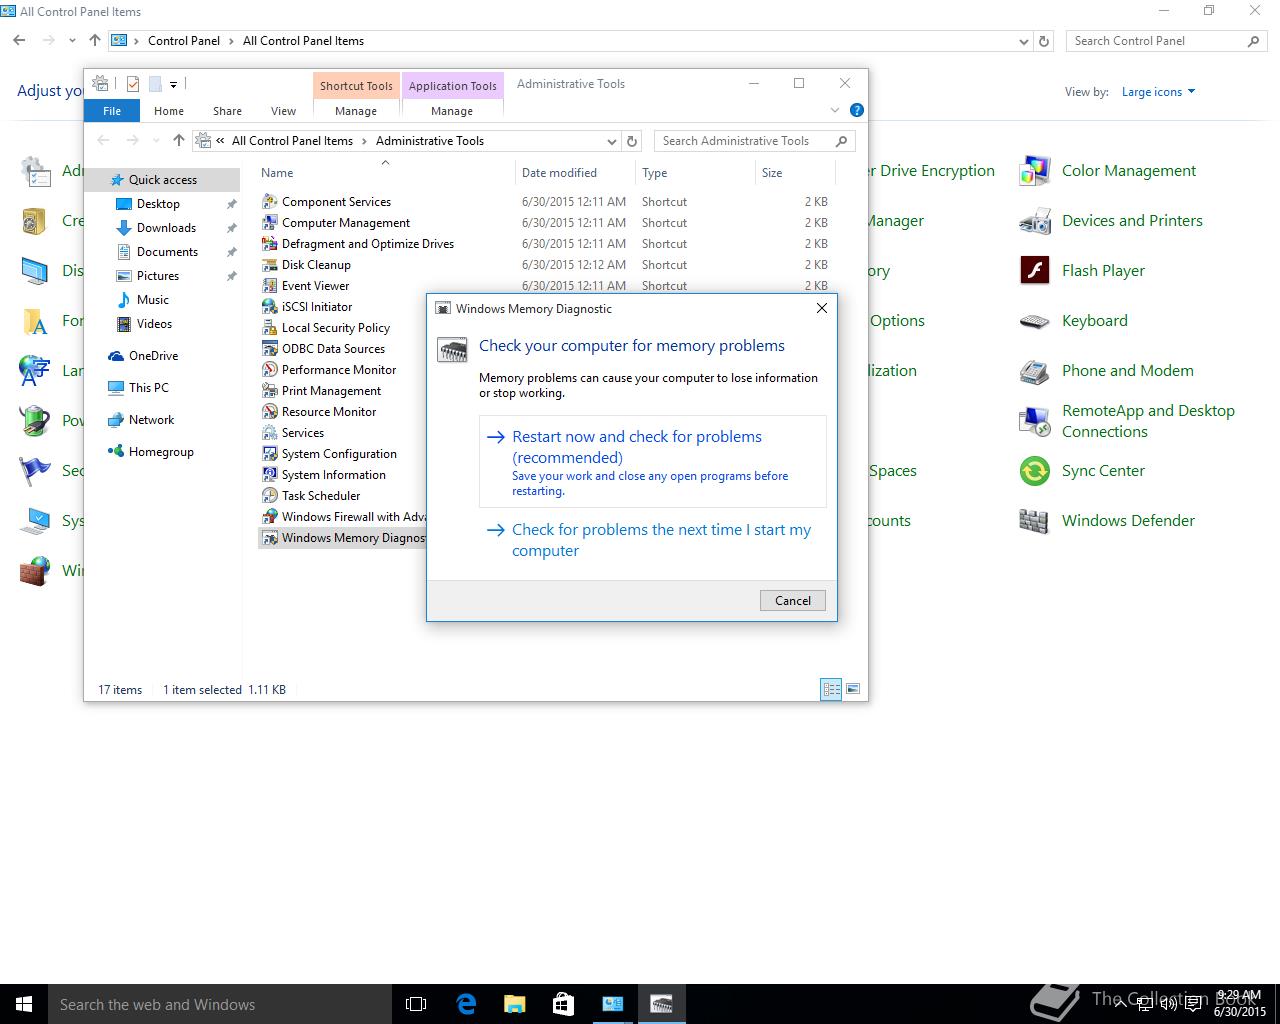Open Keyboard icon in Control Panel
The width and height of the screenshot is (1280, 1024).
pyautogui.click(x=1034, y=321)
